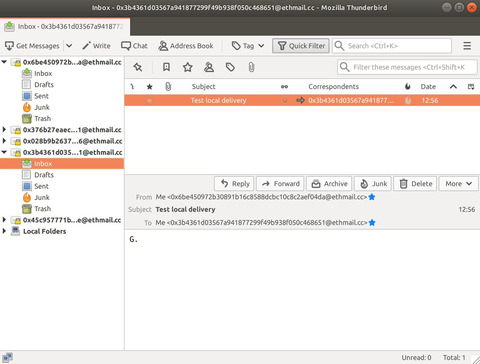Click star next to To address
Screen dimensions: 480x364
click(372, 223)
